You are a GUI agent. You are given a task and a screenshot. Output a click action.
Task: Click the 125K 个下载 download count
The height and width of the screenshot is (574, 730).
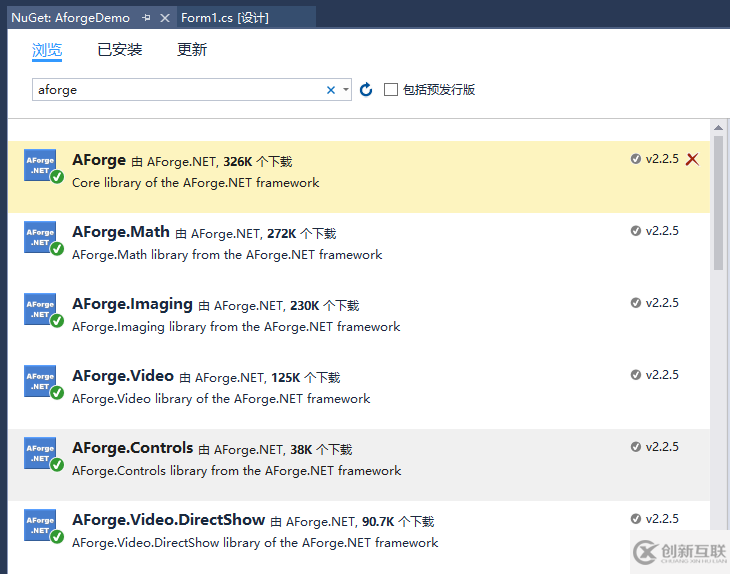(x=306, y=378)
